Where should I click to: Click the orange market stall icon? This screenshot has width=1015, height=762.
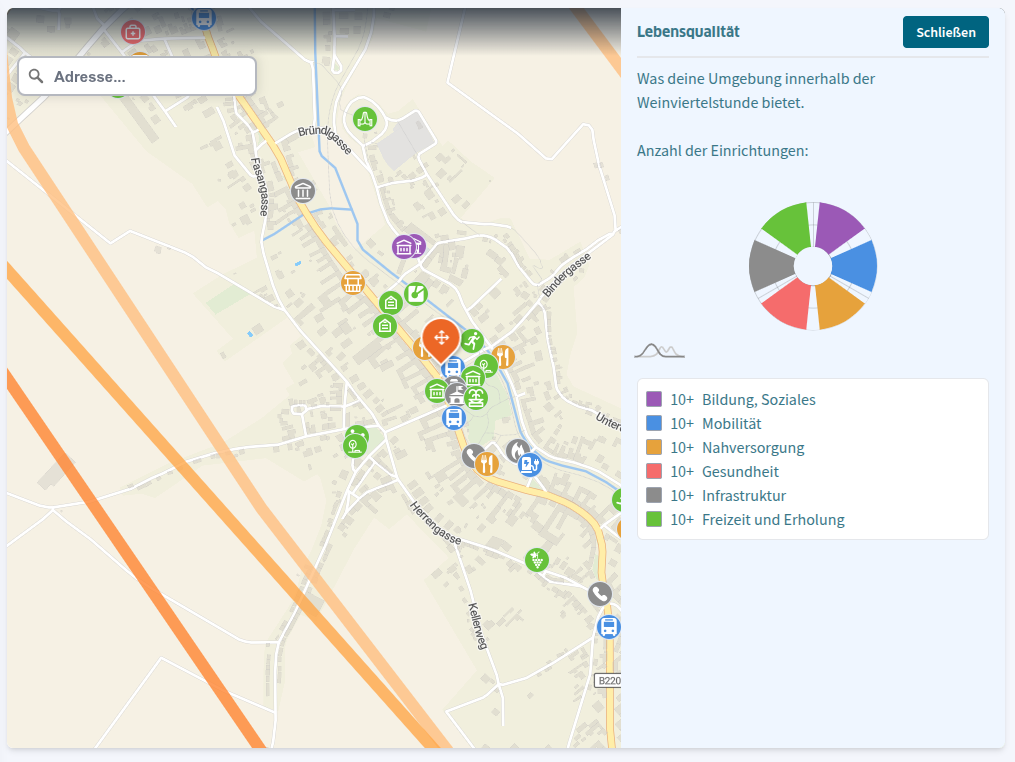pyautogui.click(x=353, y=283)
